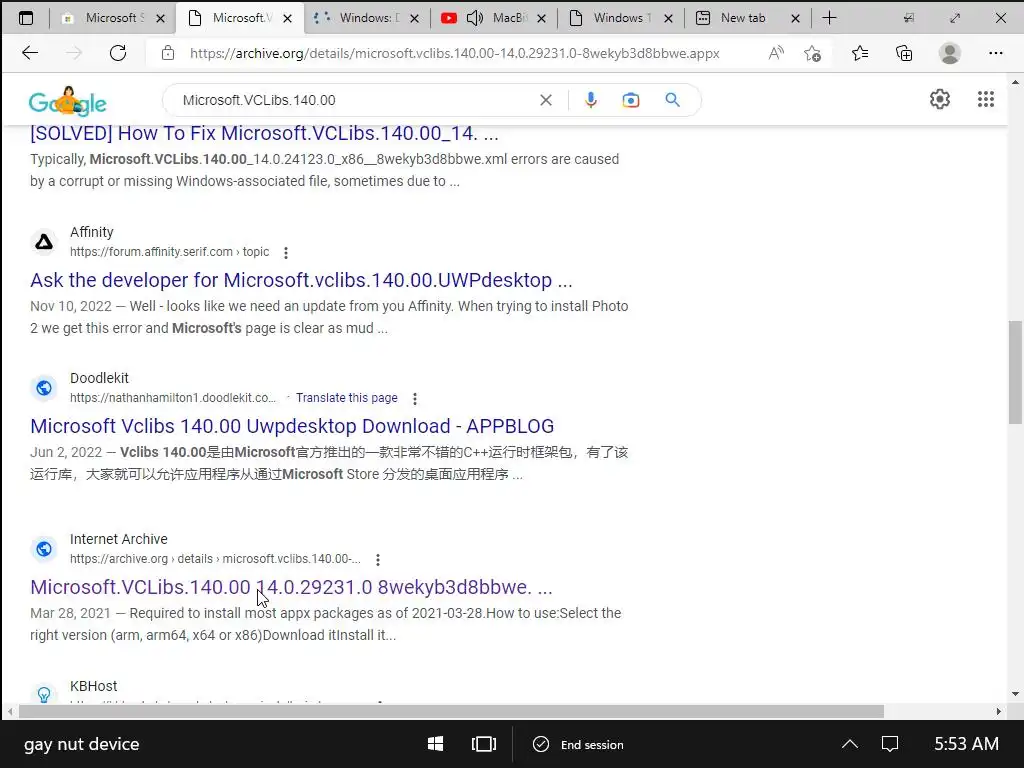Open SOLVED How To Fix Microsoft.VCLibs result

pyautogui.click(x=264, y=133)
